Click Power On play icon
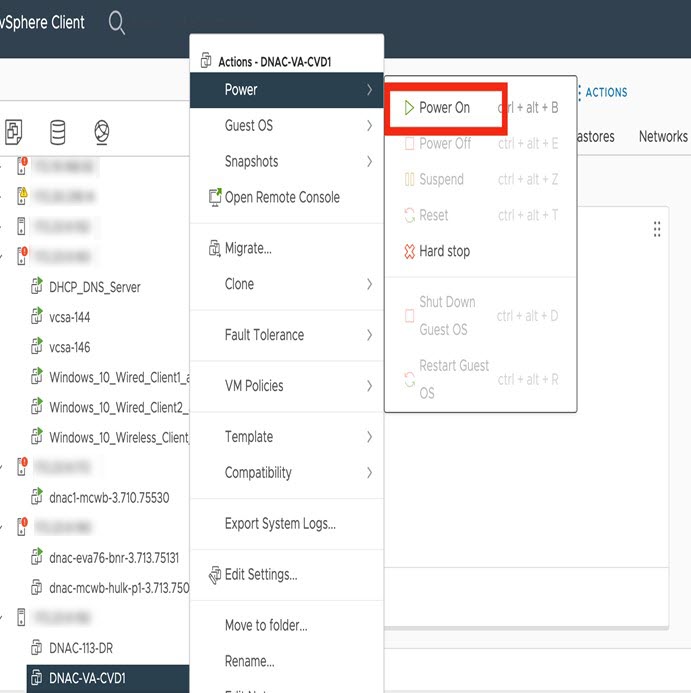The image size is (691, 693). (x=409, y=107)
